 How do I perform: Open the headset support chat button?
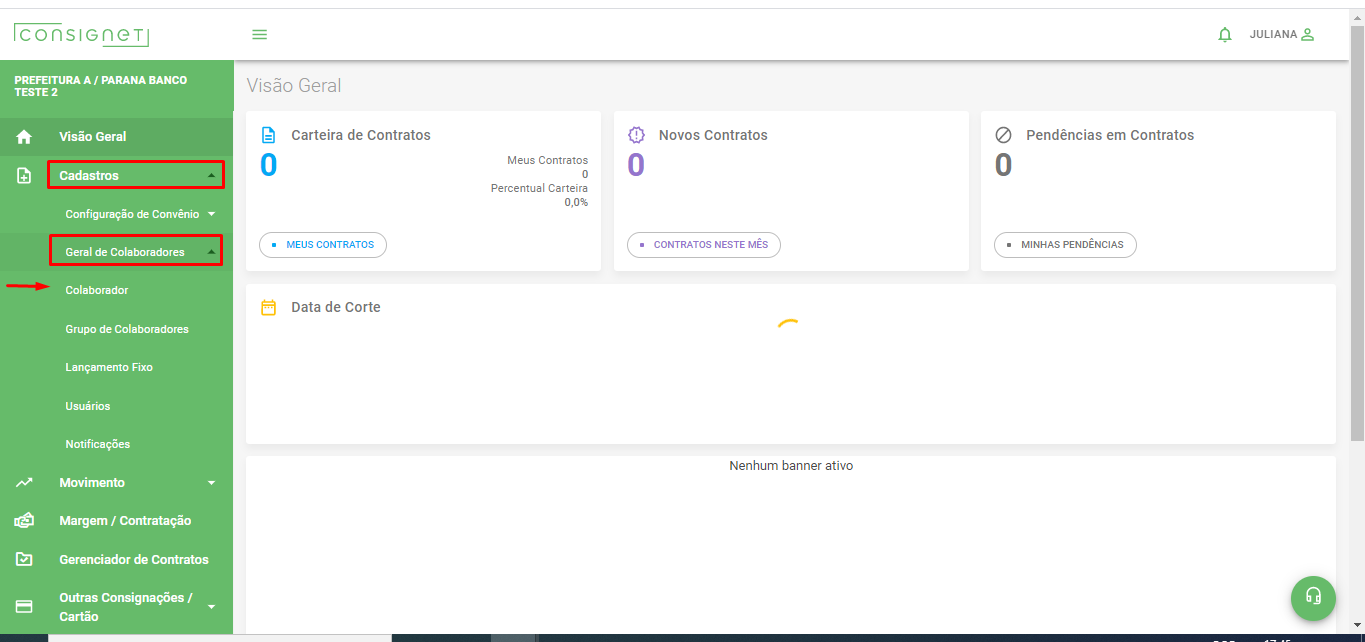pos(1314,597)
